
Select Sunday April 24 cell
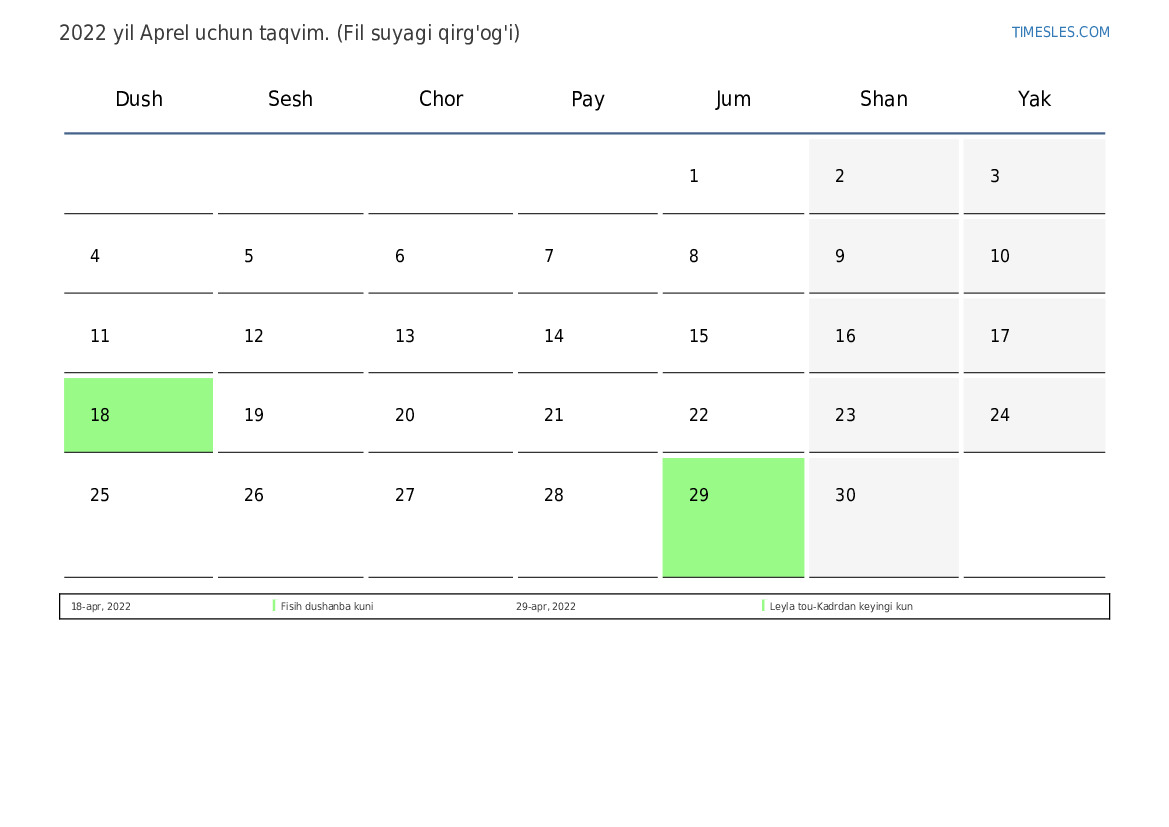click(x=1034, y=415)
